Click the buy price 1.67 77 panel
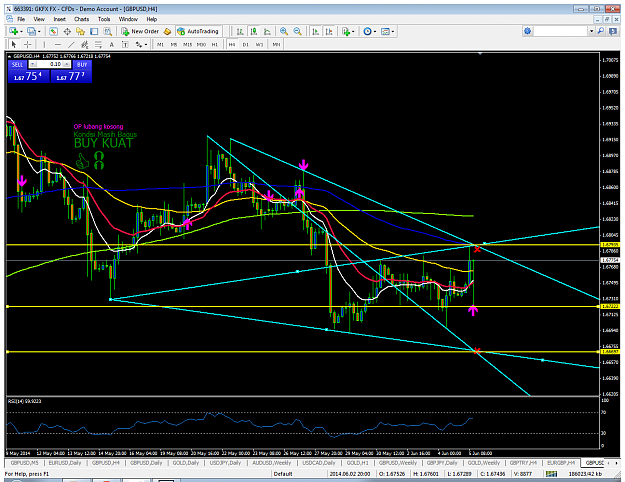The width and height of the screenshot is (625, 482). pos(71,76)
